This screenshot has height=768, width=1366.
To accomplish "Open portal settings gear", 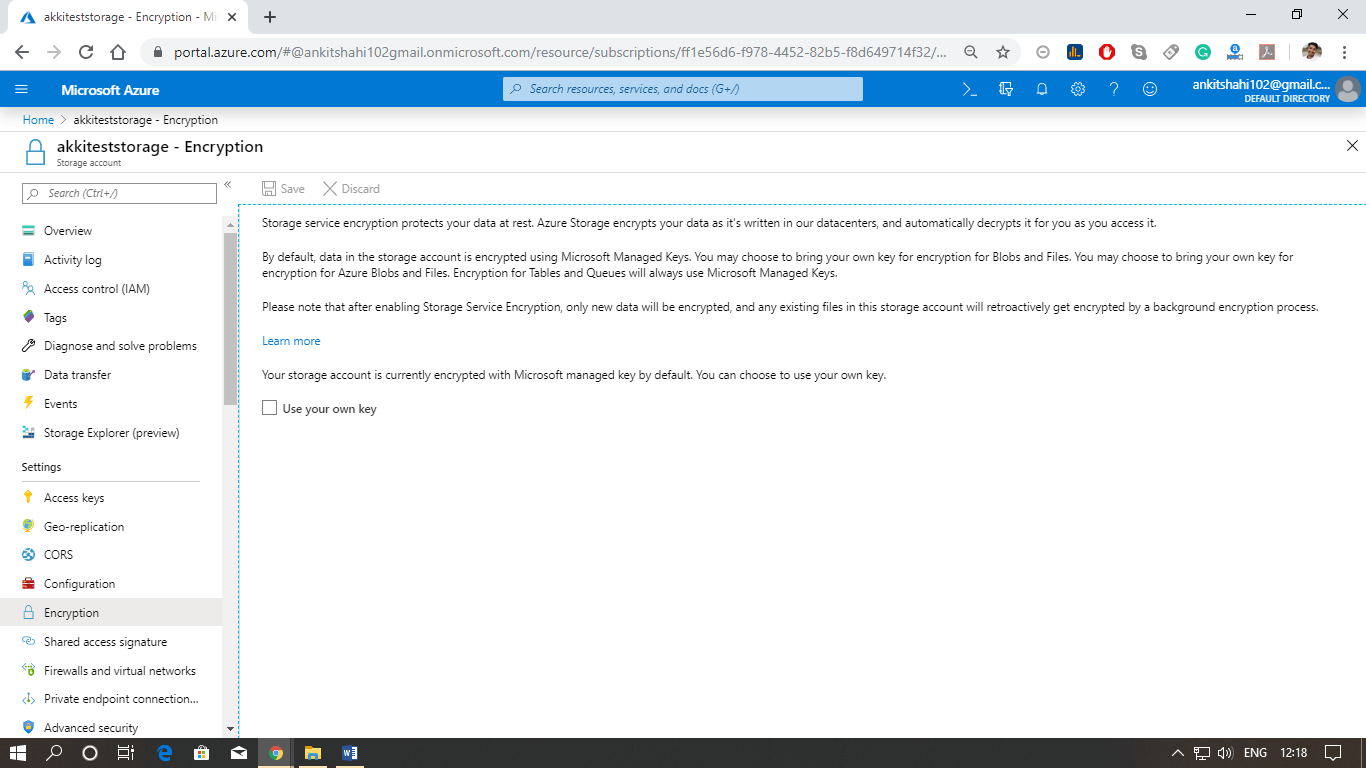I will 1078,89.
